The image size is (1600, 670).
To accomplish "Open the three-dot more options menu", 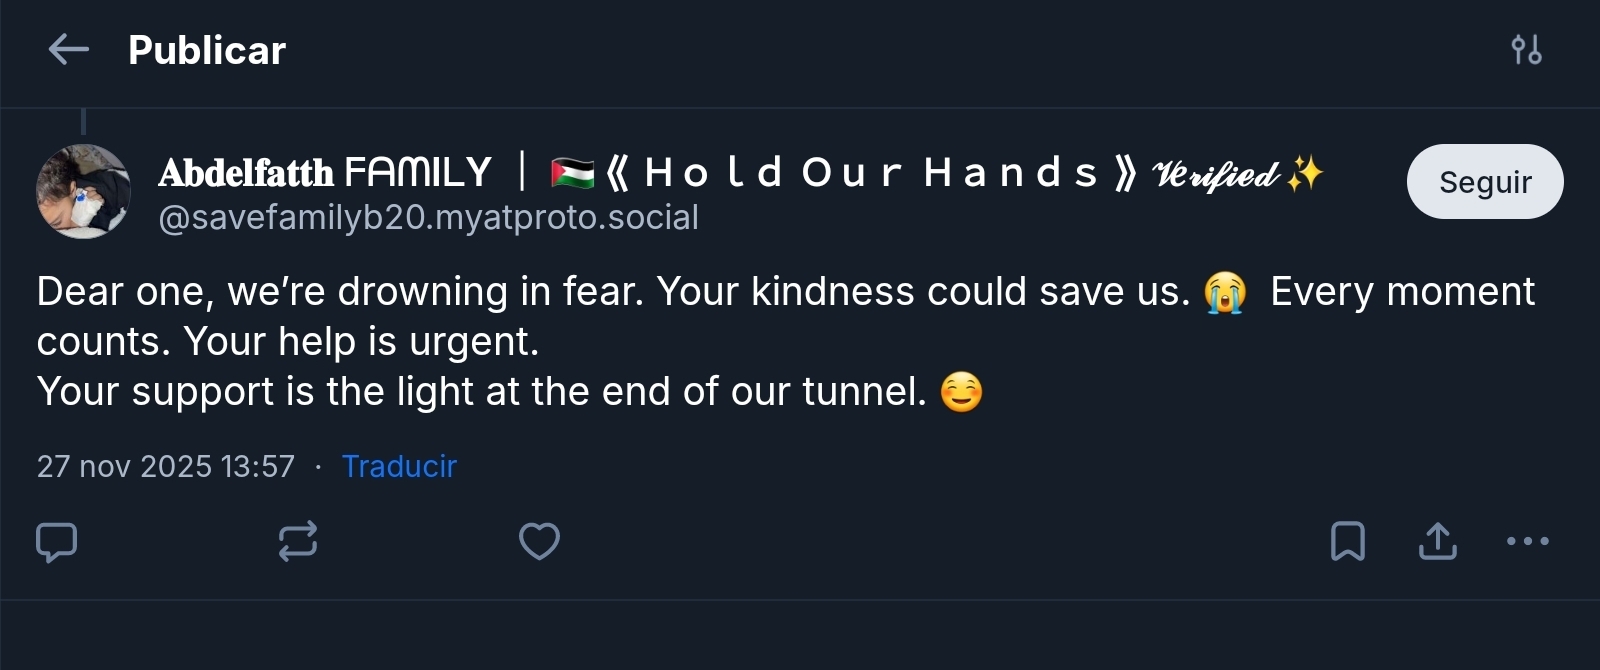I will coord(1527,542).
